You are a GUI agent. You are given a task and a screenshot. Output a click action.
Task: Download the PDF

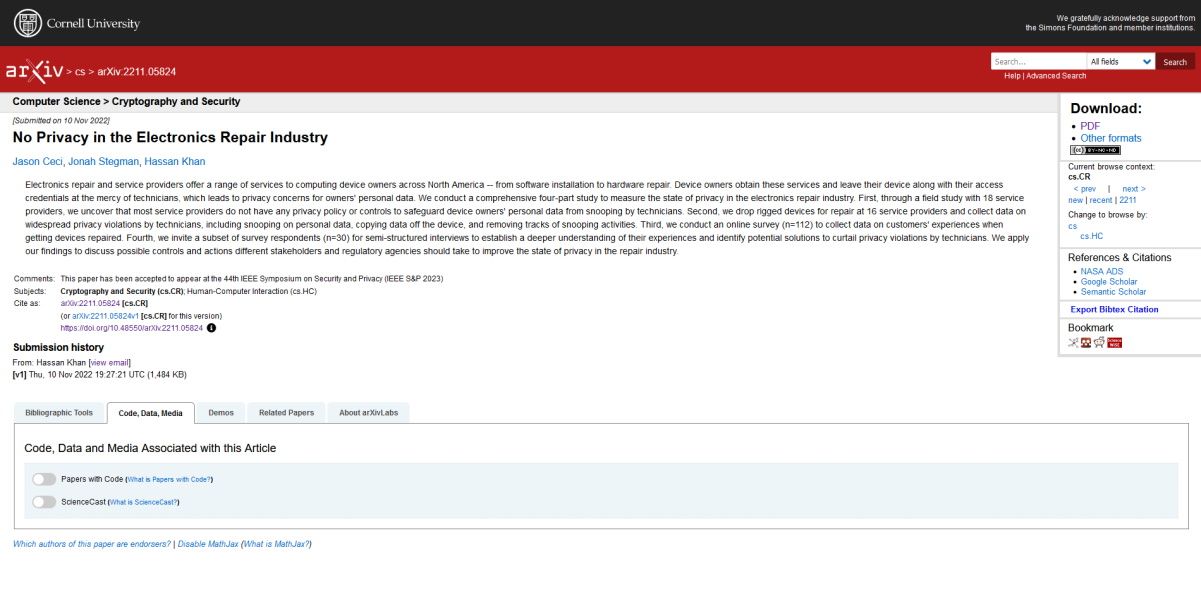[1090, 126]
